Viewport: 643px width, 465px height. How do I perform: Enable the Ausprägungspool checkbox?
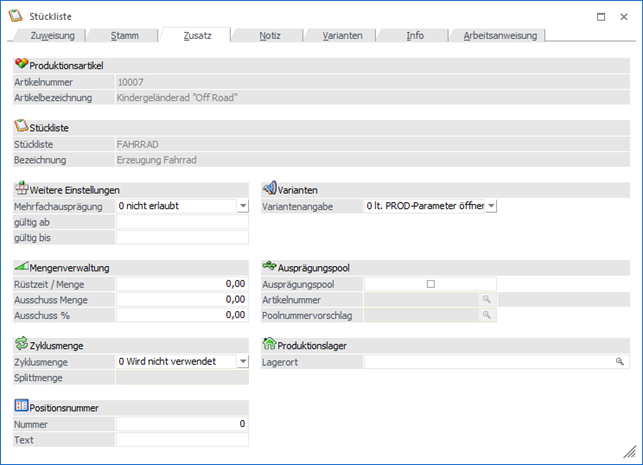(431, 284)
